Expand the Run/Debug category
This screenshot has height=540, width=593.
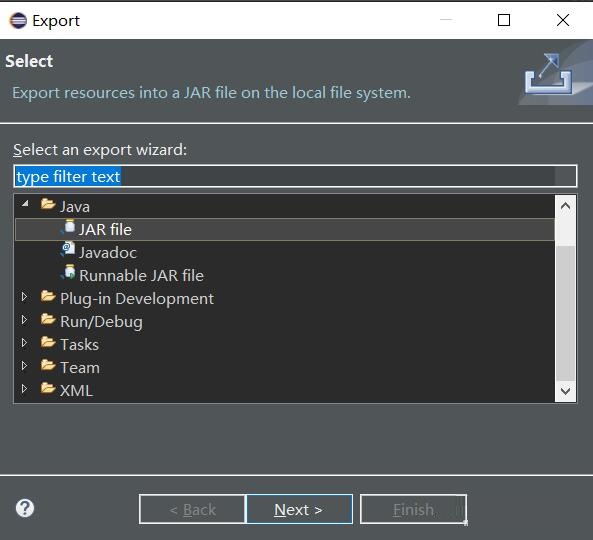(24, 320)
